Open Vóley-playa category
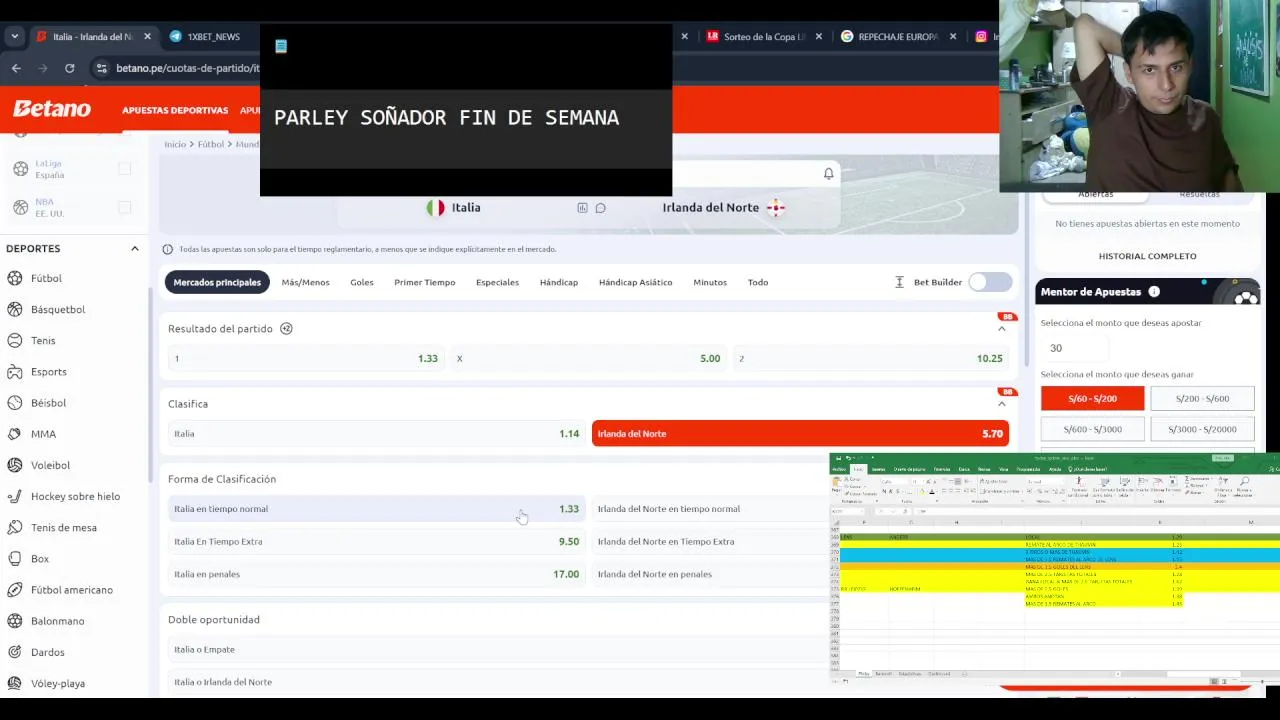This screenshot has width=1280, height=720. click(x=58, y=683)
